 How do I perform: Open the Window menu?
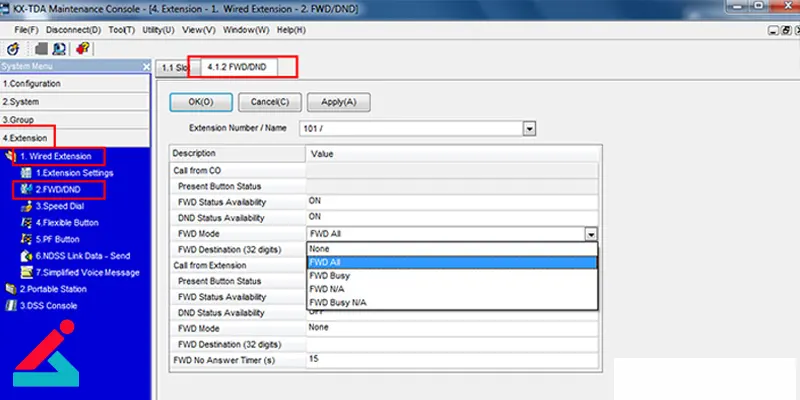246,30
